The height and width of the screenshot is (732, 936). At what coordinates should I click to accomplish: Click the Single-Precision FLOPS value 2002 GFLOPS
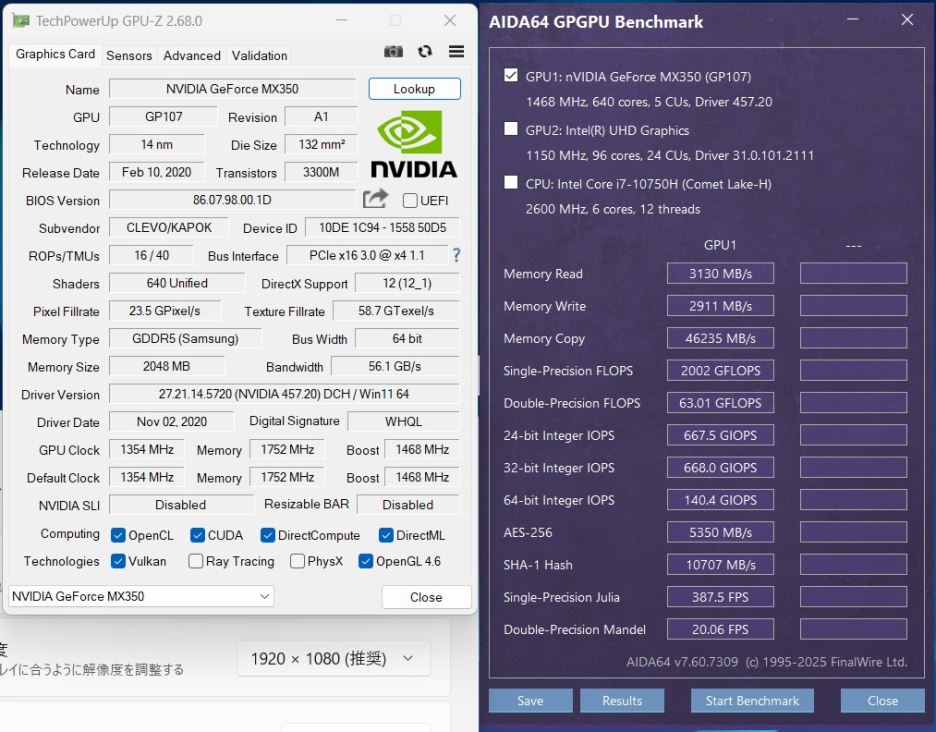click(x=721, y=370)
